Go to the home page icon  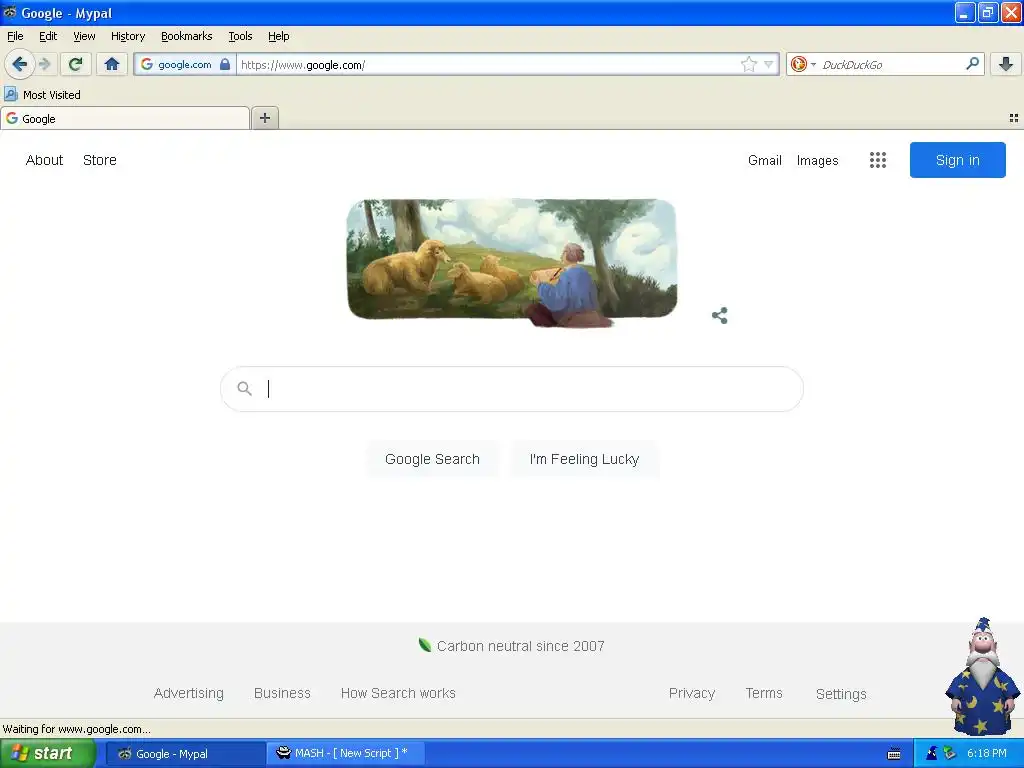click(x=112, y=64)
